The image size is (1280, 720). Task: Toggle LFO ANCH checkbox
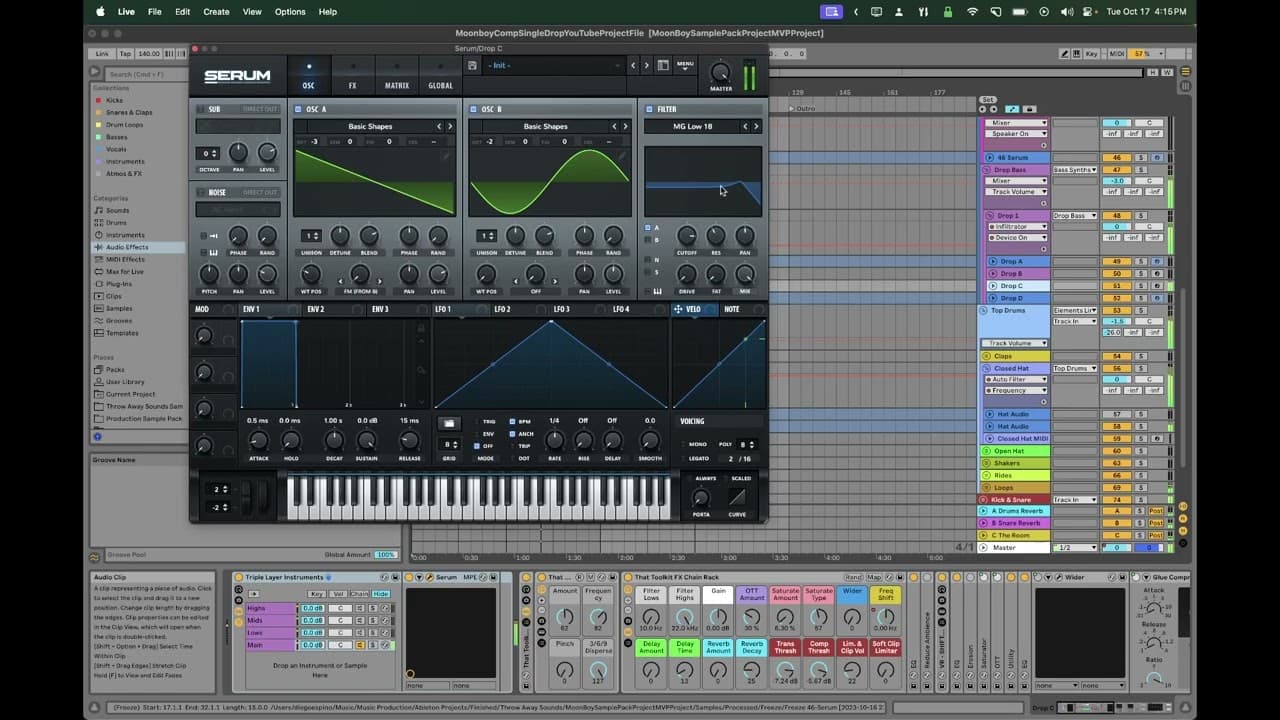[513, 434]
